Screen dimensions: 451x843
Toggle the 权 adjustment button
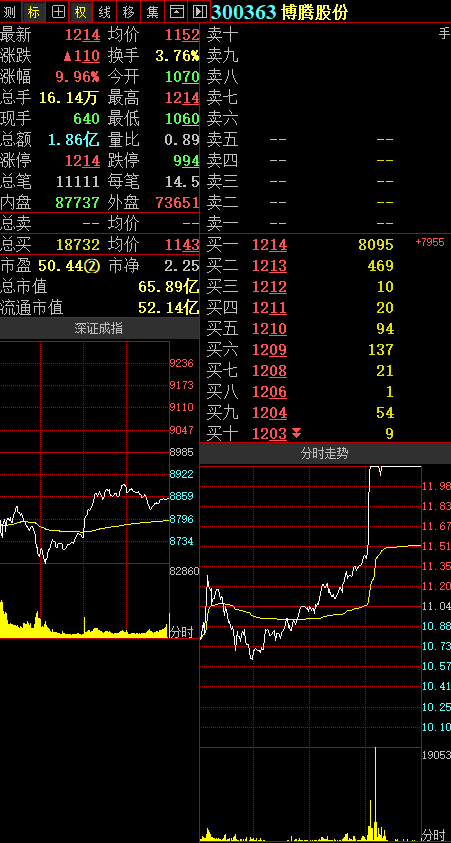[81, 11]
